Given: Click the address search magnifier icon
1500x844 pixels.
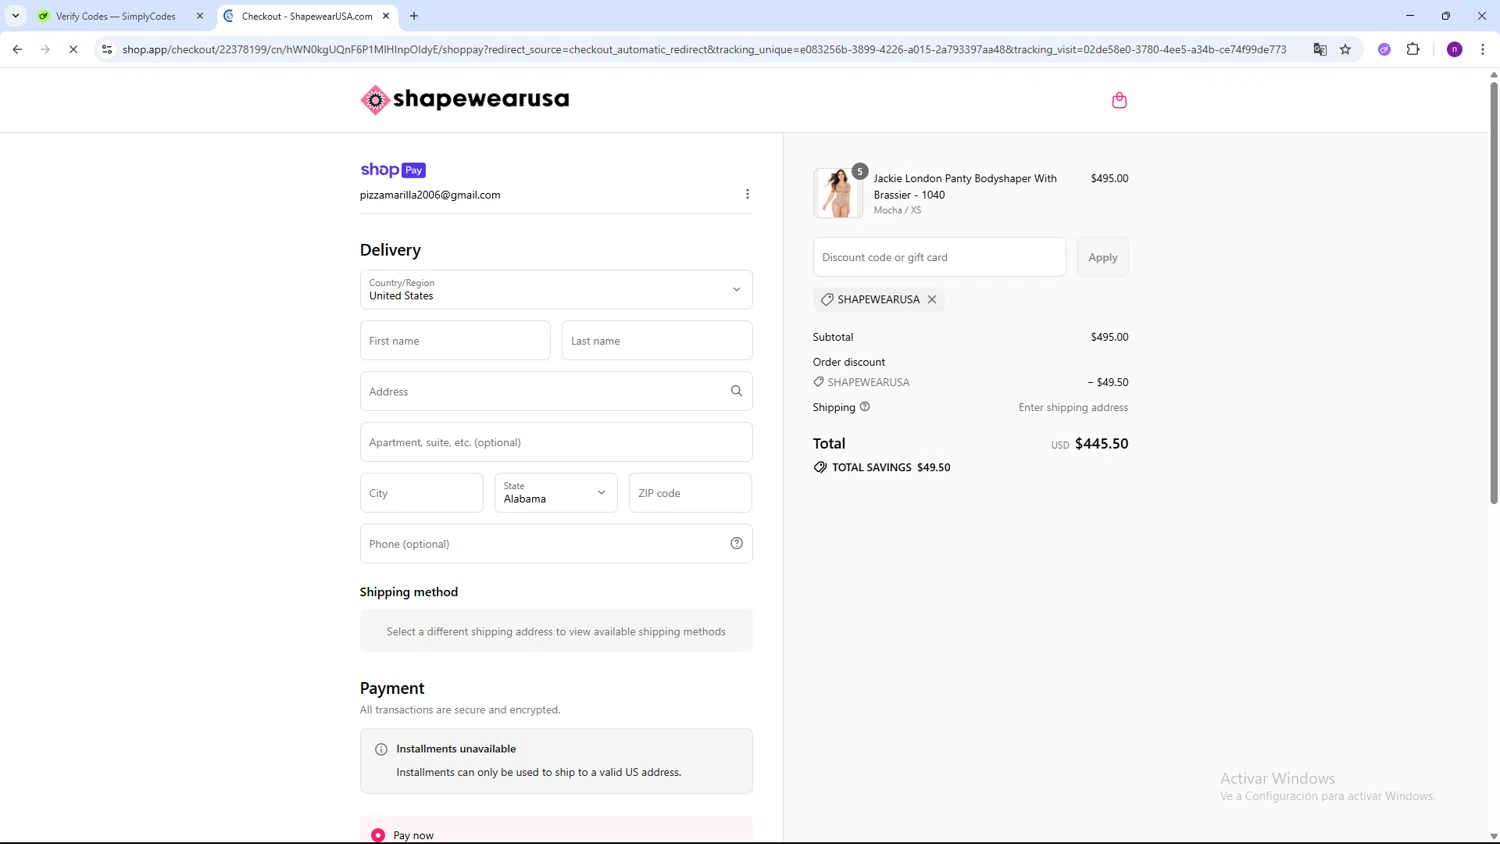Looking at the screenshot, I should point(736,391).
